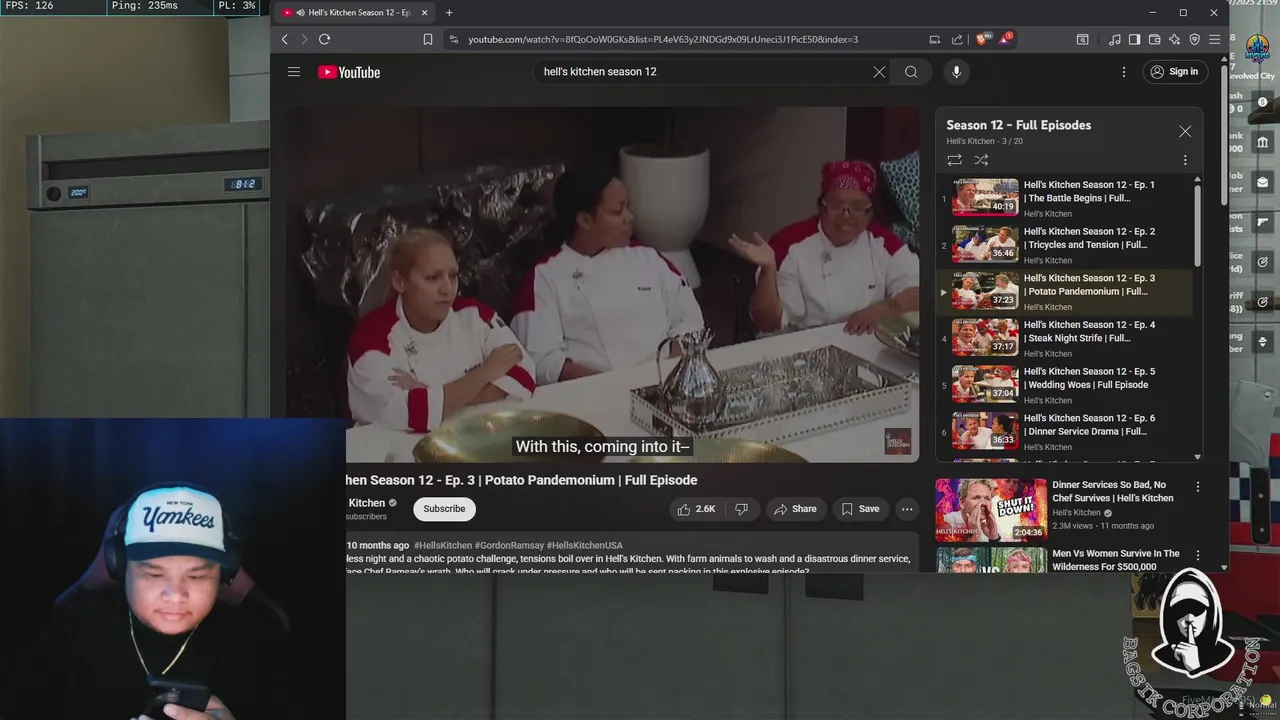Open Ep. 6 Dinner Service Drama thumbnail

(985, 431)
